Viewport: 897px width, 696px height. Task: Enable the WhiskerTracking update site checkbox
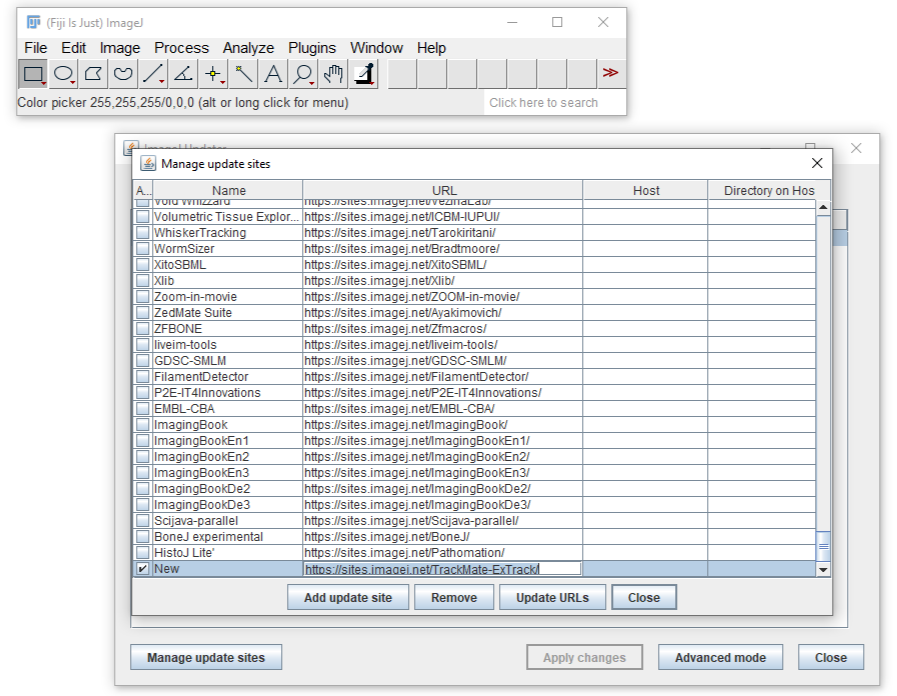[142, 233]
